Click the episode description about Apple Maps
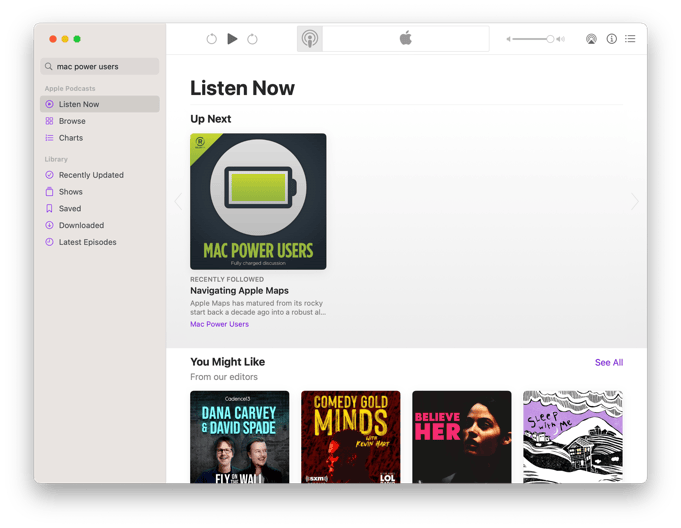681x528 pixels. click(258, 307)
